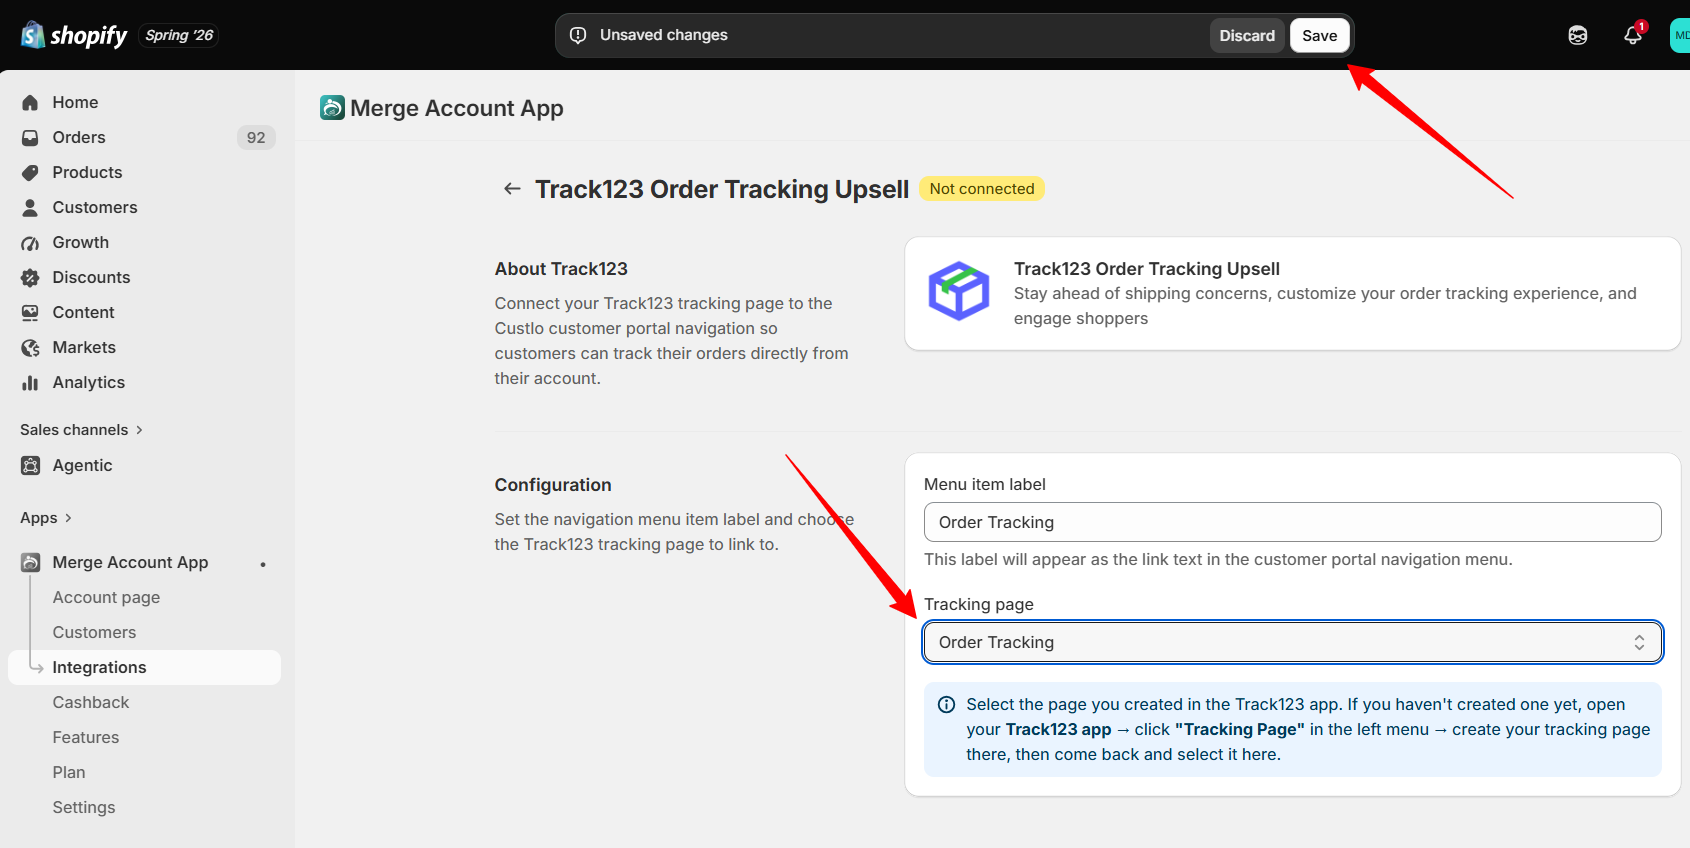Click the Analytics bar chart icon
The image size is (1690, 848).
pos(30,382)
